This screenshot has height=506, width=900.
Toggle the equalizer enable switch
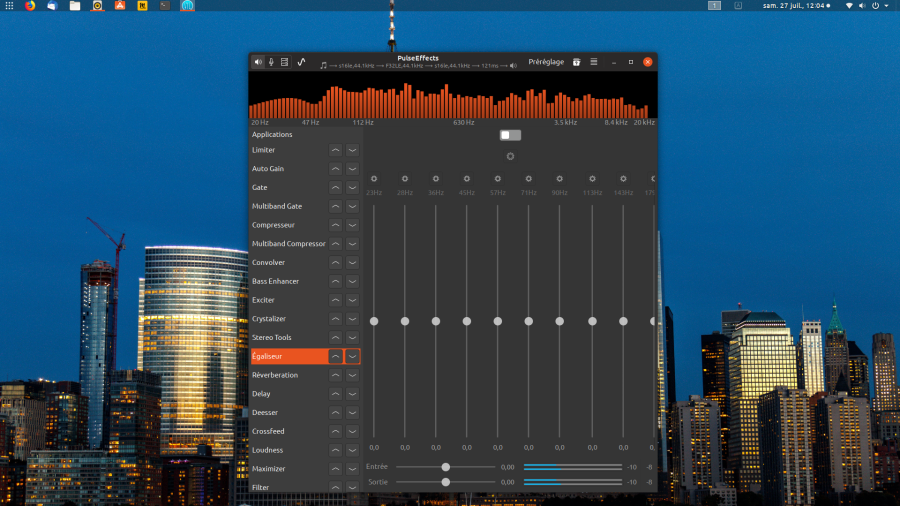click(x=510, y=135)
